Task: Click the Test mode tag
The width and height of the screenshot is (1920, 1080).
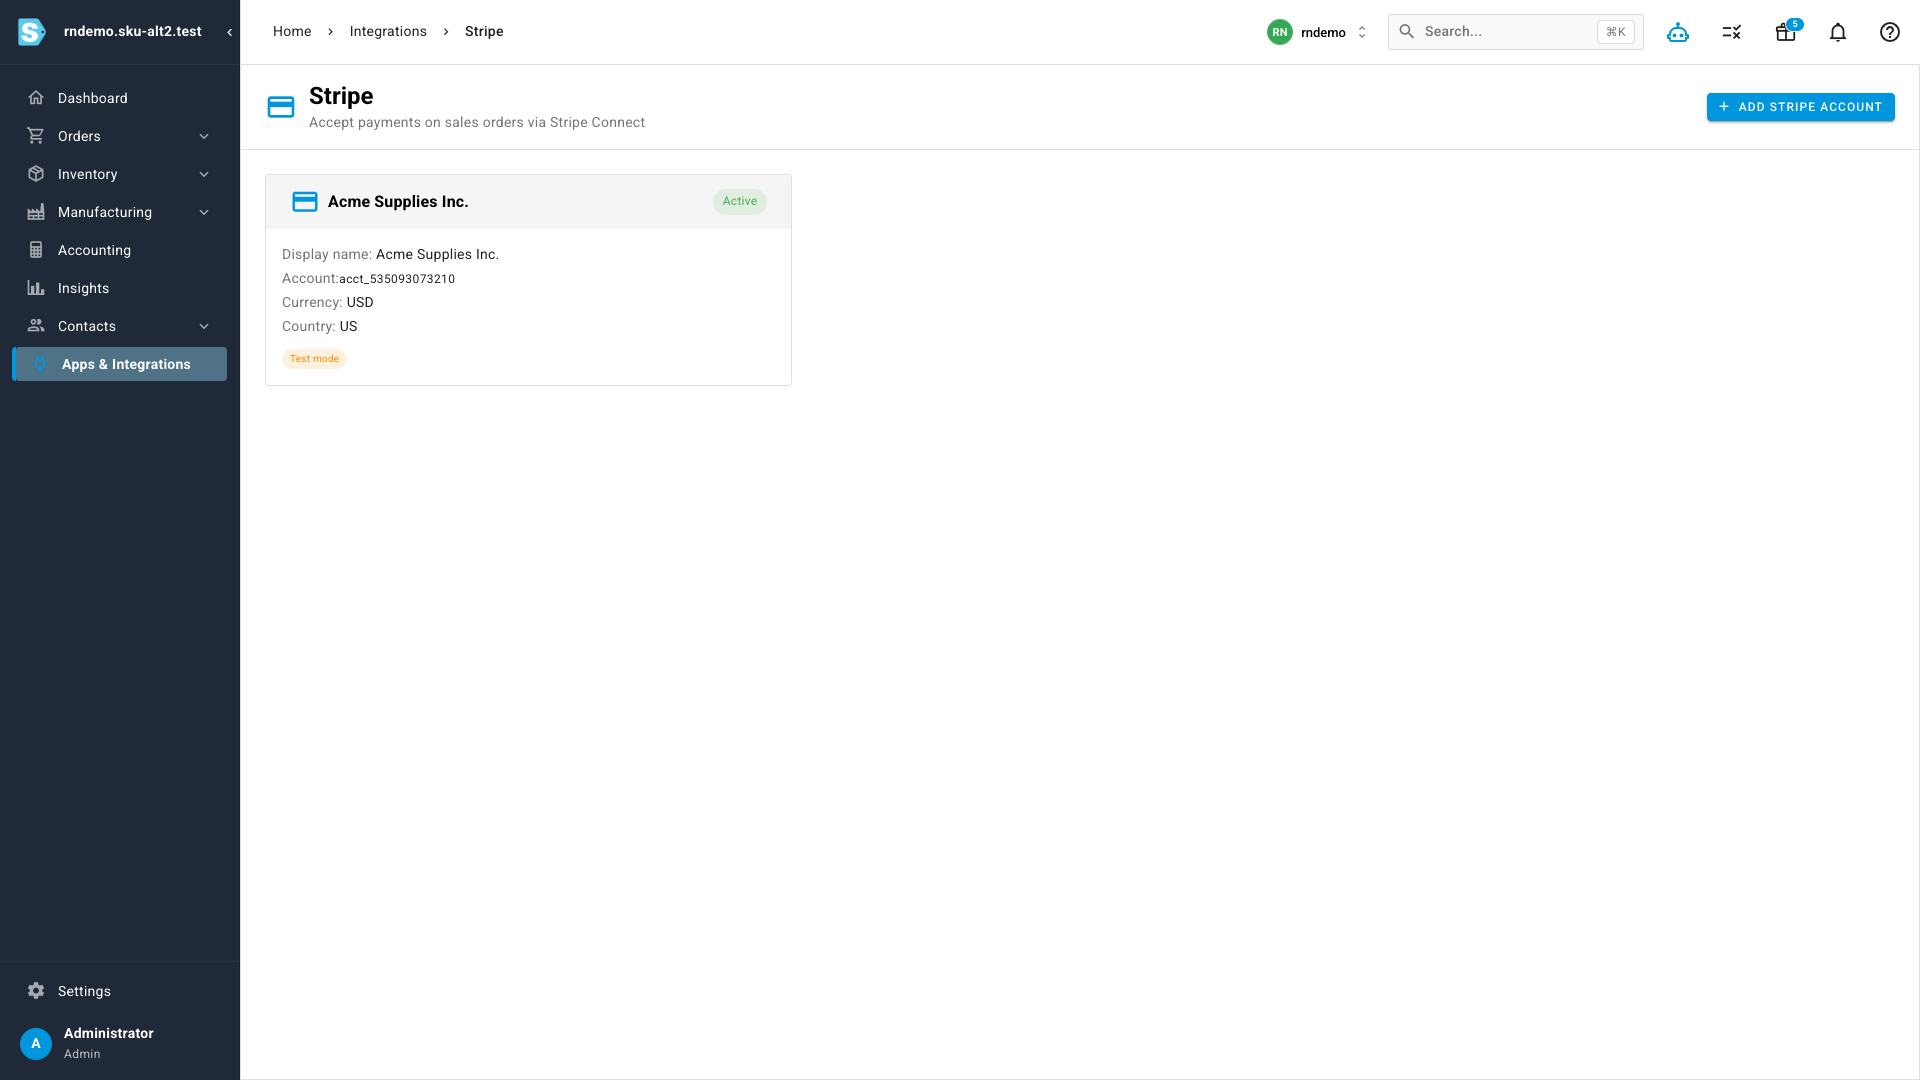Action: (314, 359)
